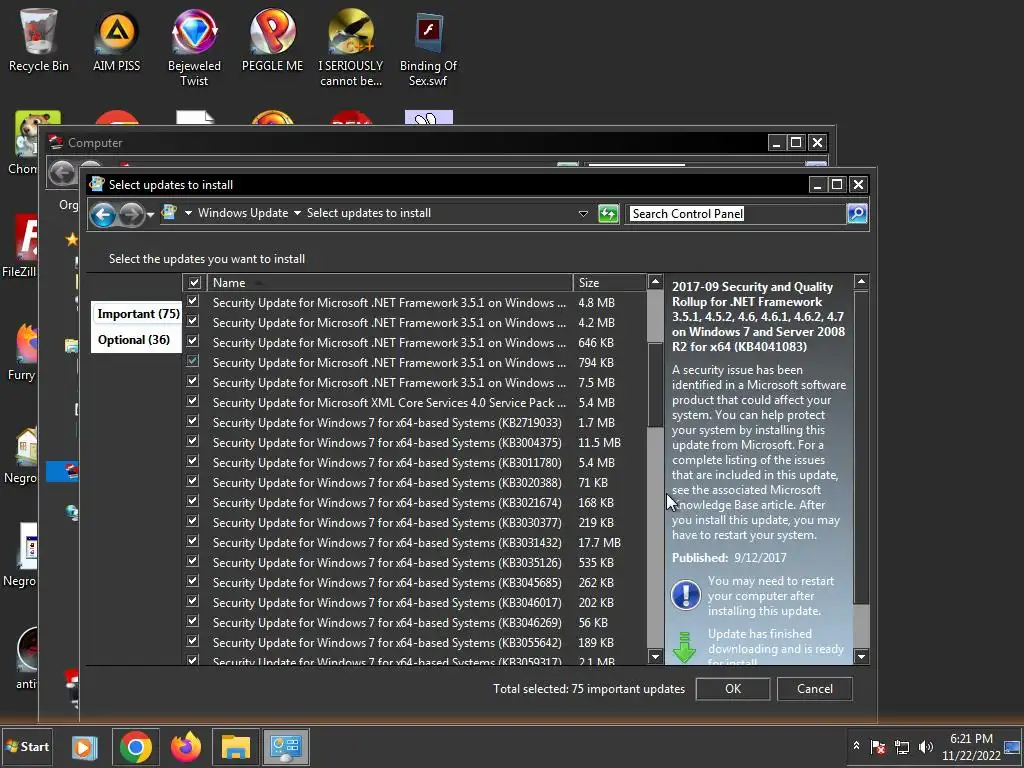Viewport: 1024px width, 768px height.
Task: Expand the dropdown arrow after Windows Update breadcrumb
Action: coord(297,213)
